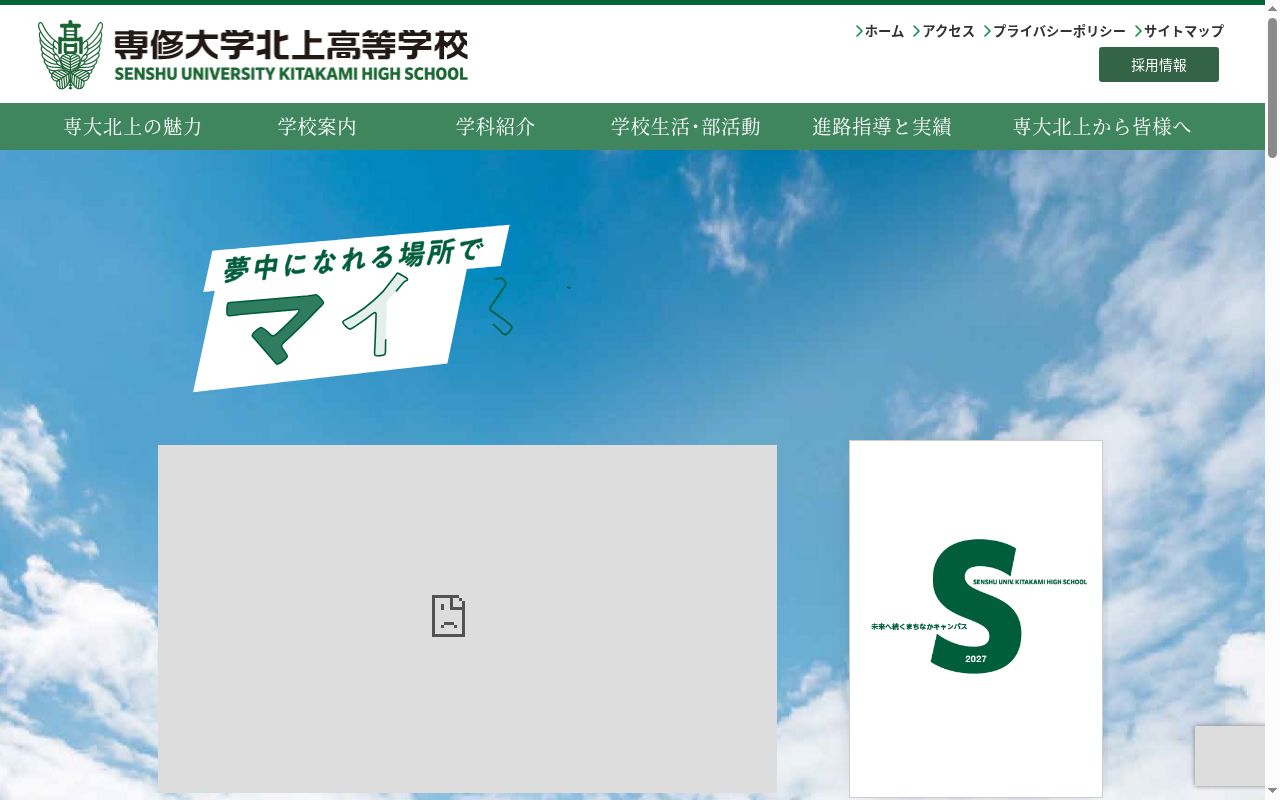Image resolution: width=1280 pixels, height=800 pixels.
Task: Open the 進路指導と実績 menu
Action: click(881, 127)
